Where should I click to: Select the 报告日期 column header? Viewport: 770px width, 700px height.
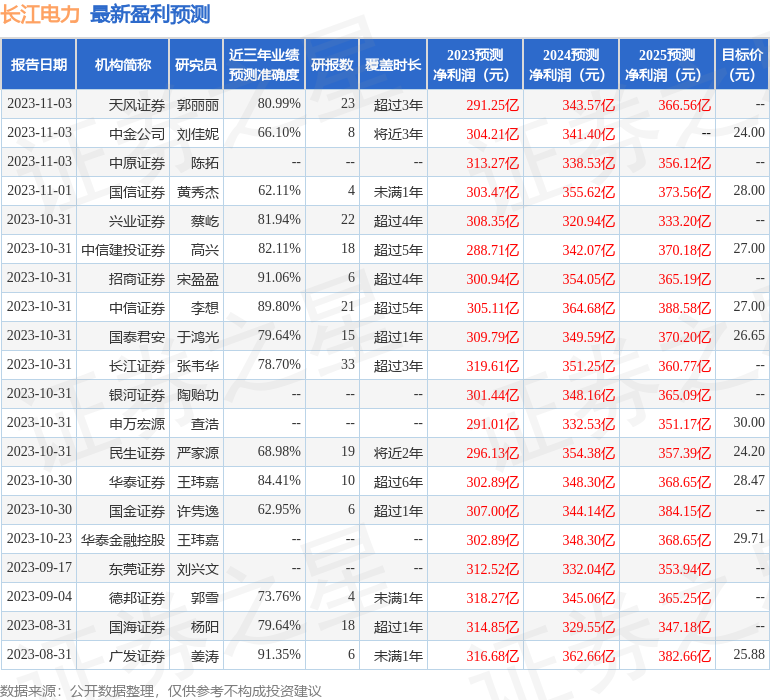[x=38, y=64]
